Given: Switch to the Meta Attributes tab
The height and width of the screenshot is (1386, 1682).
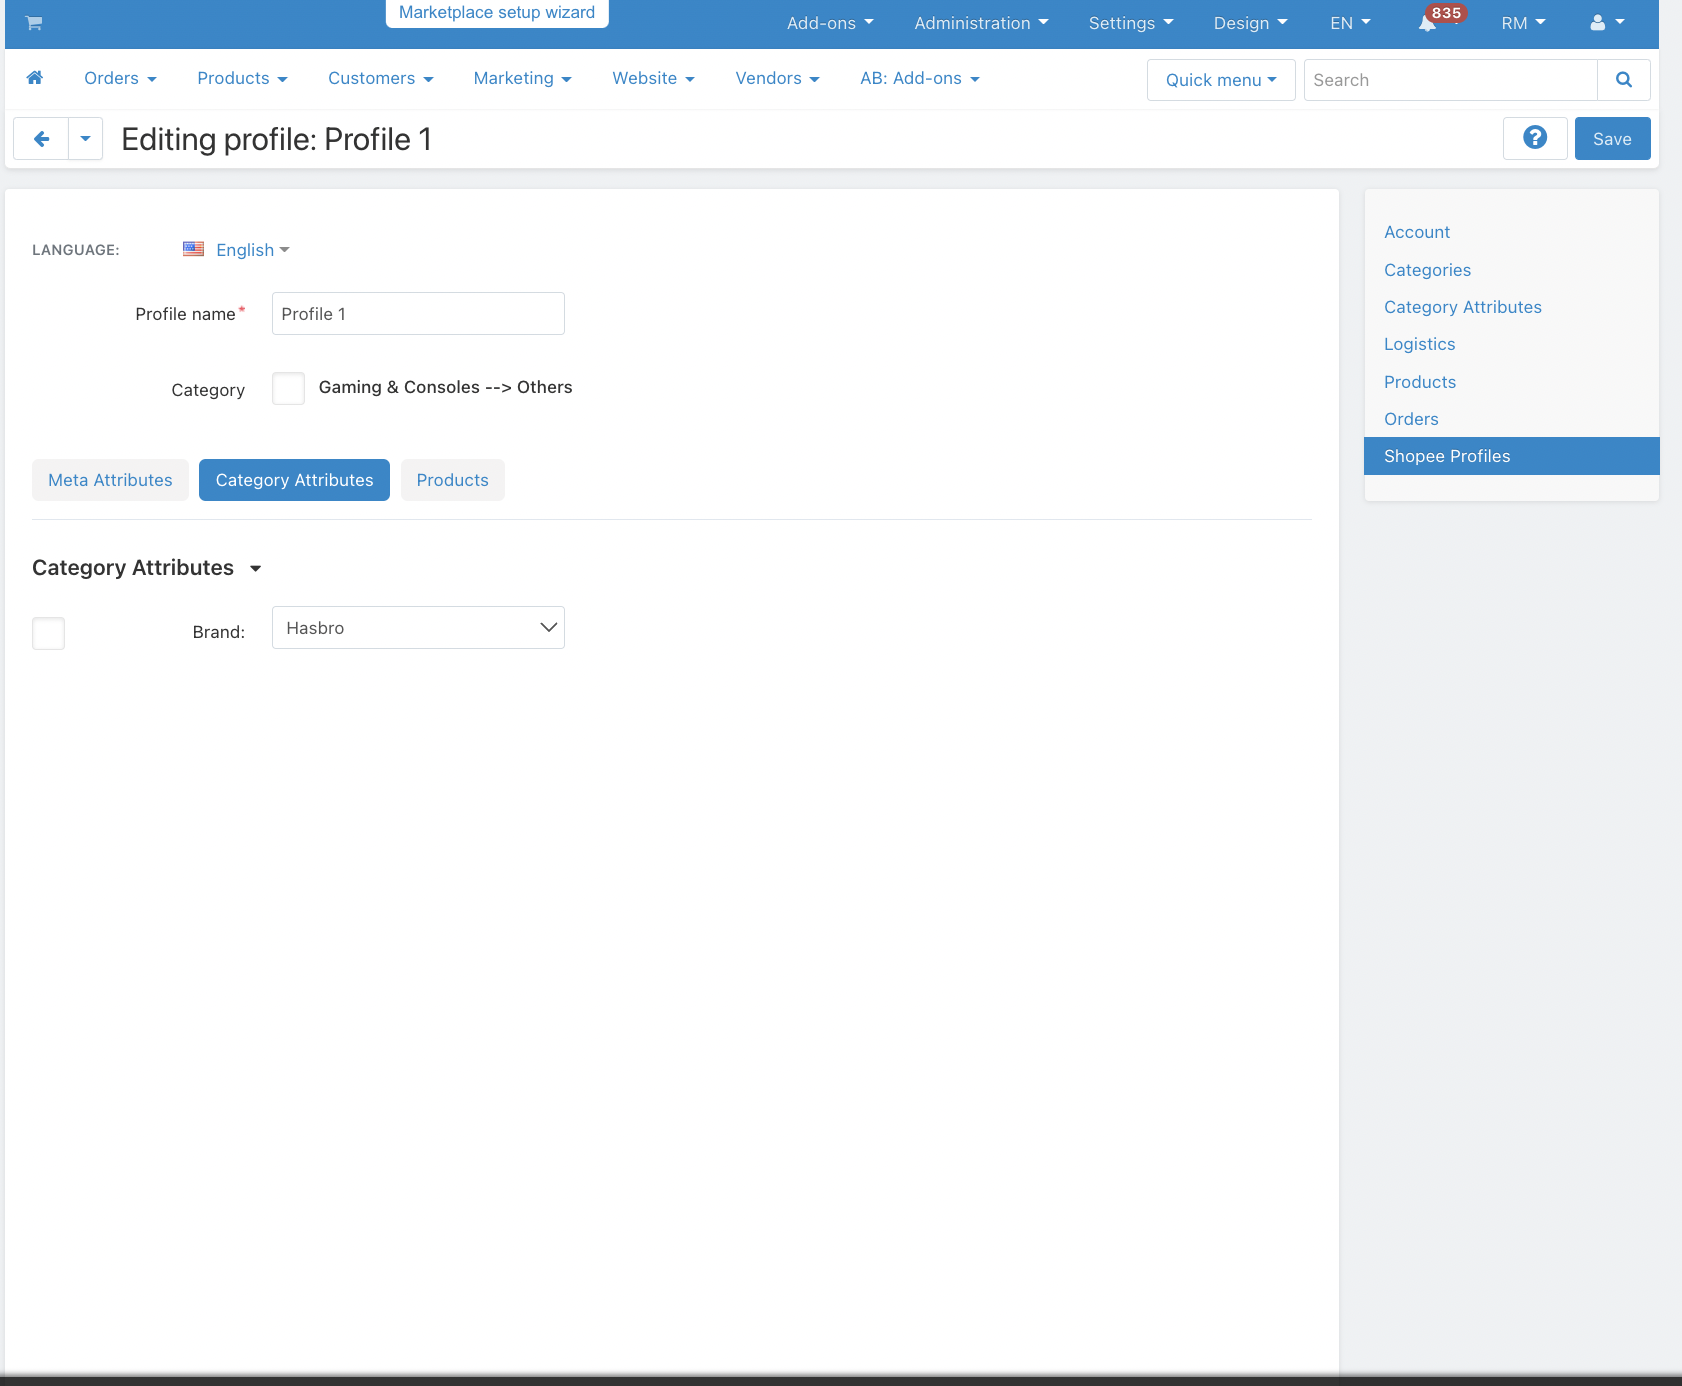Looking at the screenshot, I should 110,480.
